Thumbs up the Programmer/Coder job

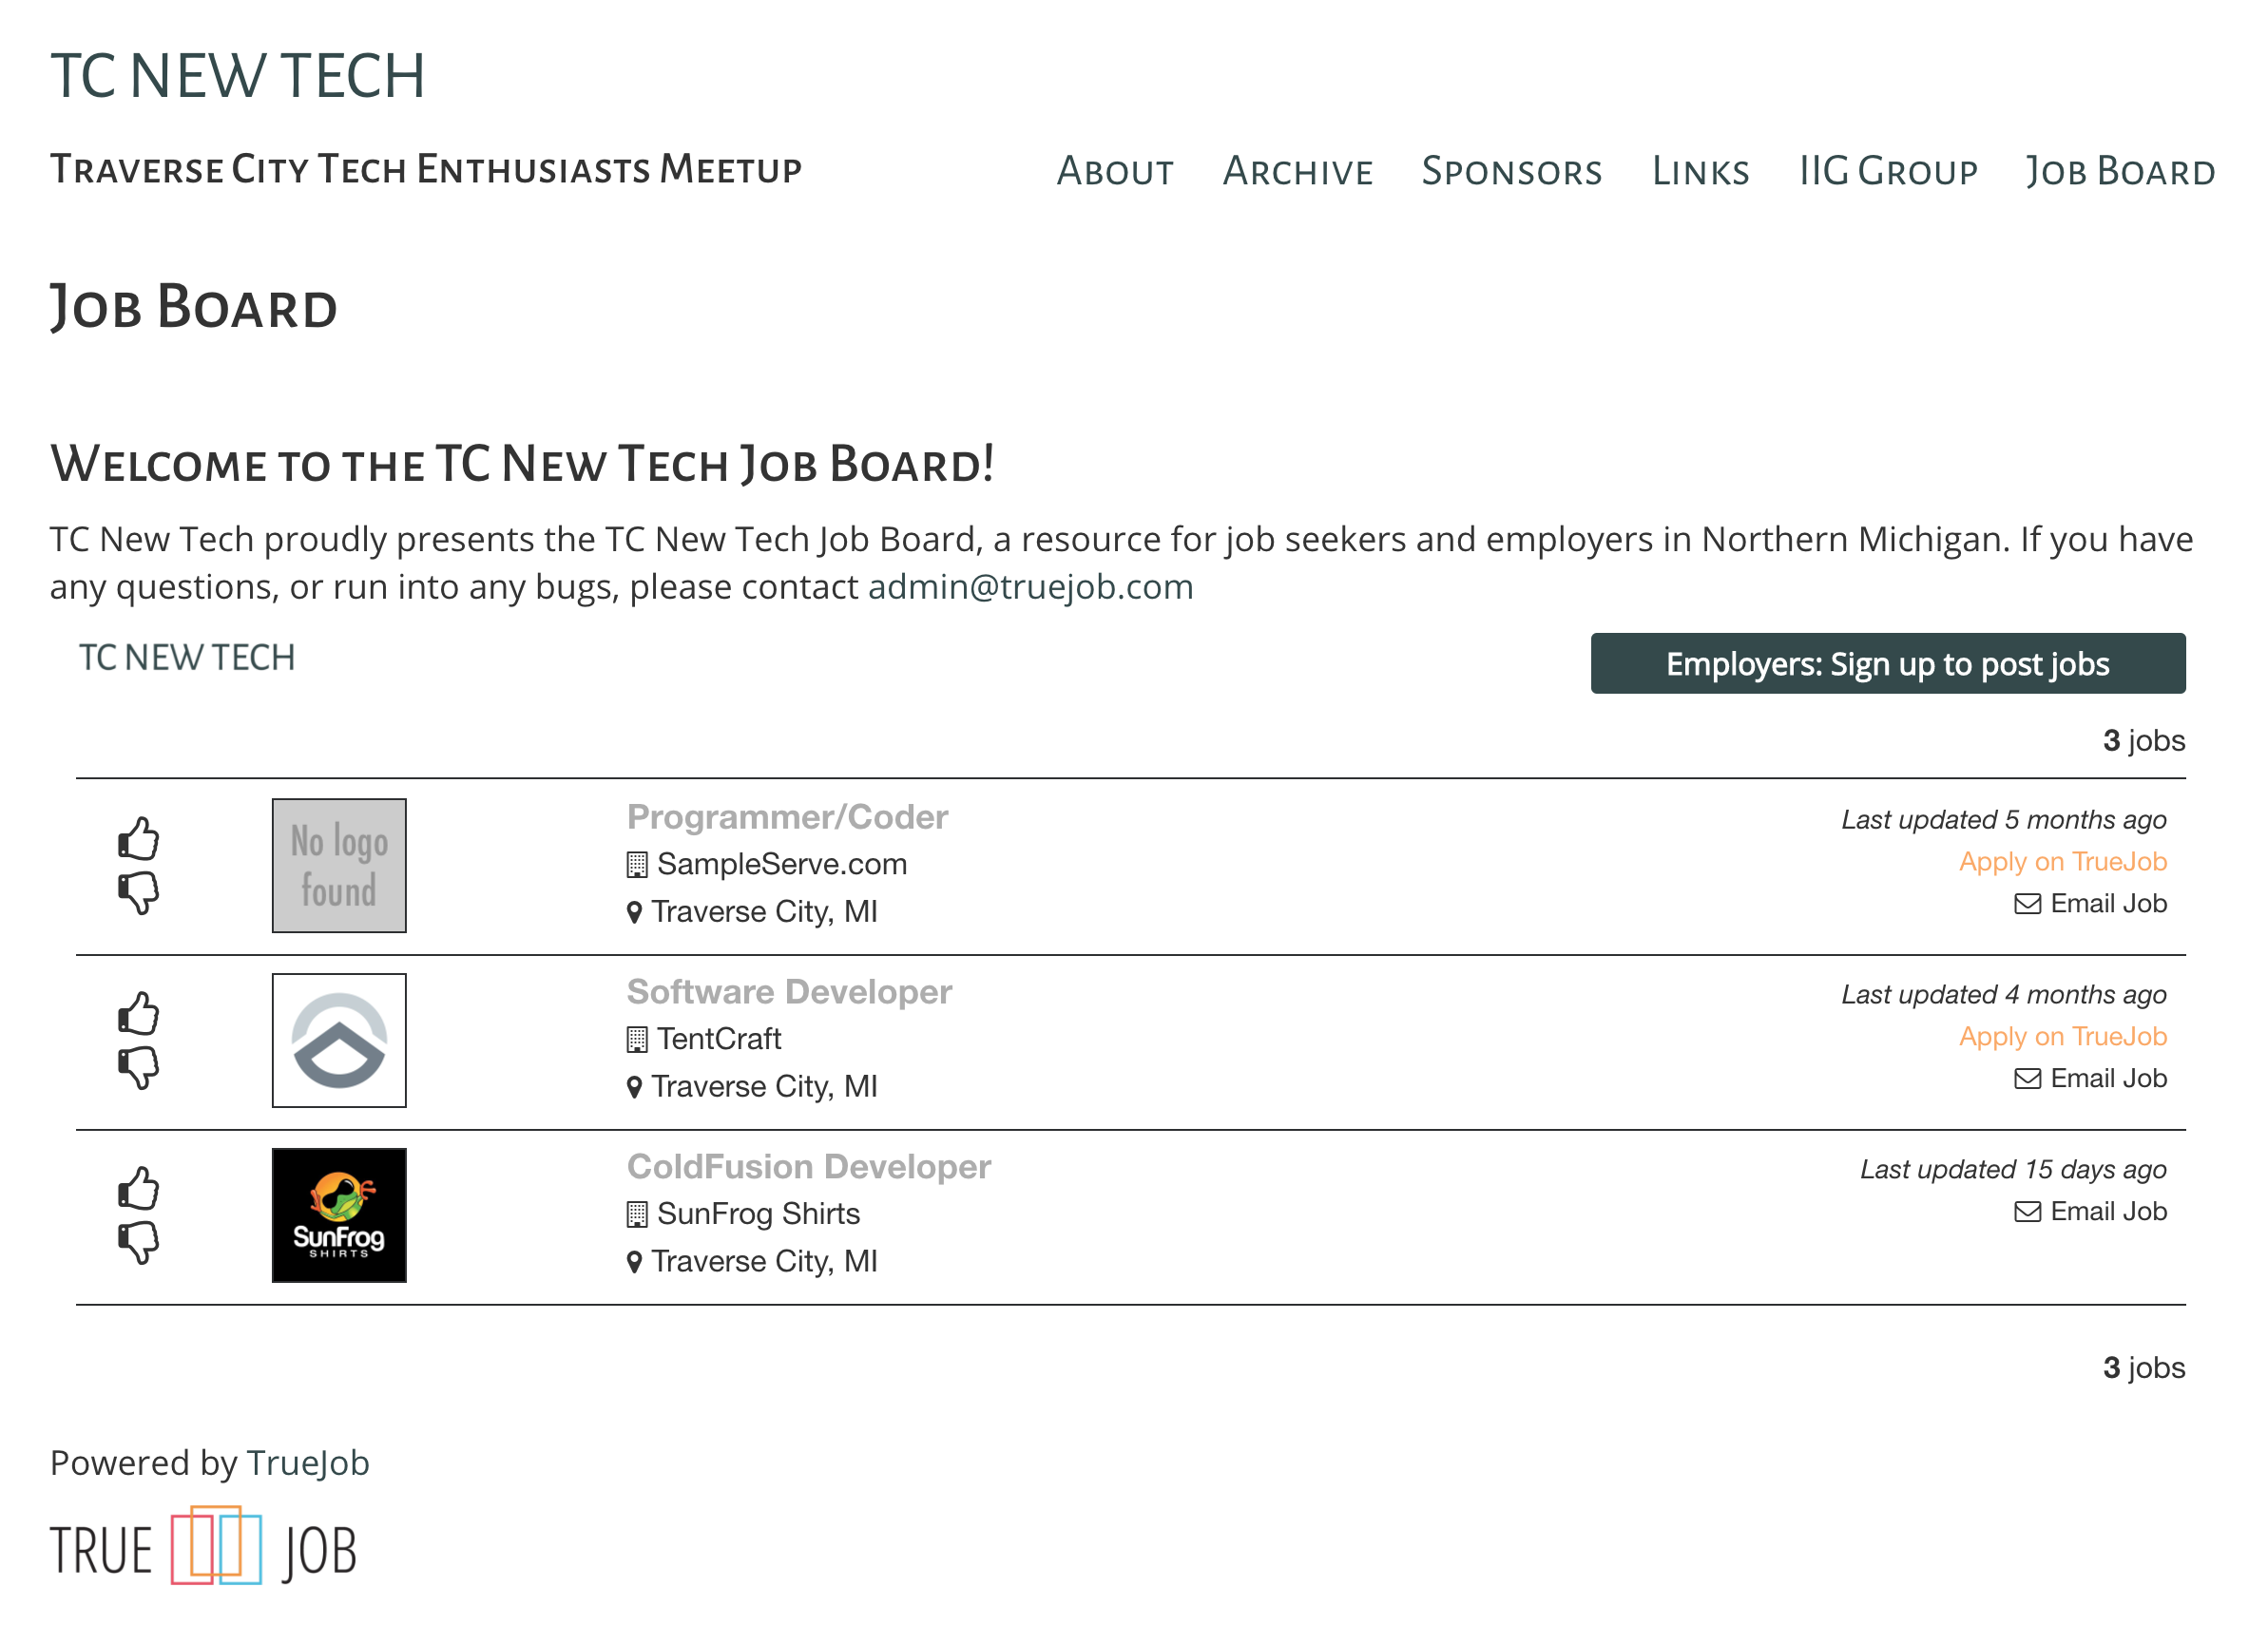coord(139,840)
